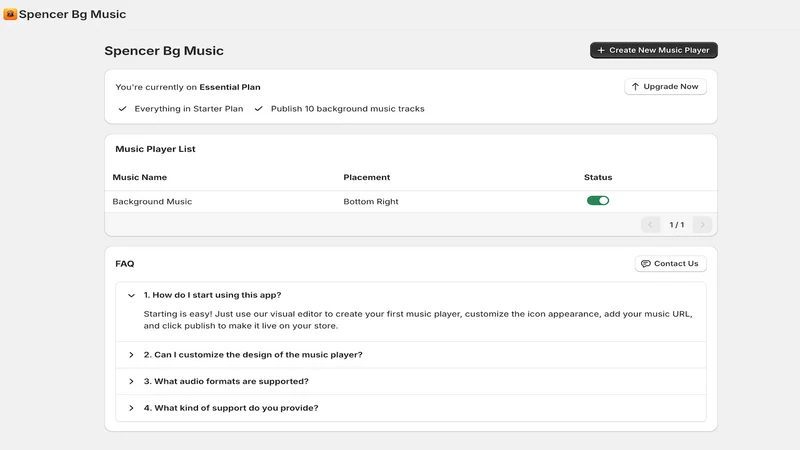
Task: Click the Spencer Bg Music app logo icon
Action: (10, 14)
